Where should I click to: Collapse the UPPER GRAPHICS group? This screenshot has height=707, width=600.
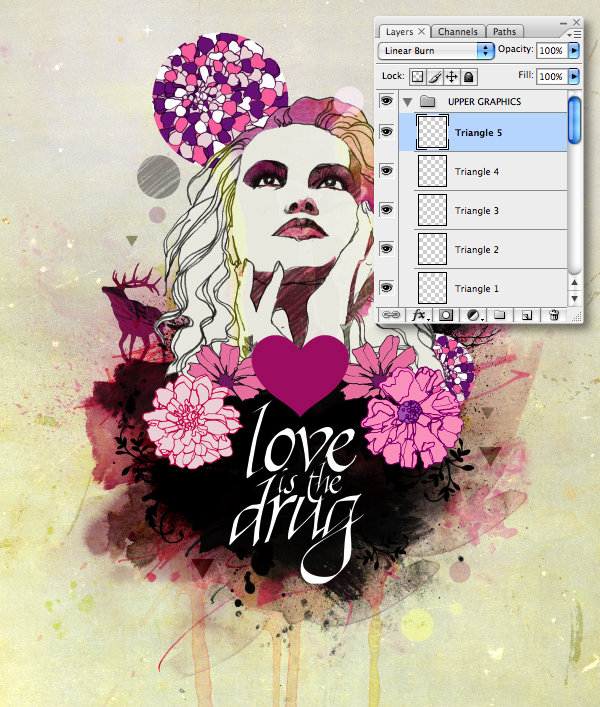click(408, 102)
